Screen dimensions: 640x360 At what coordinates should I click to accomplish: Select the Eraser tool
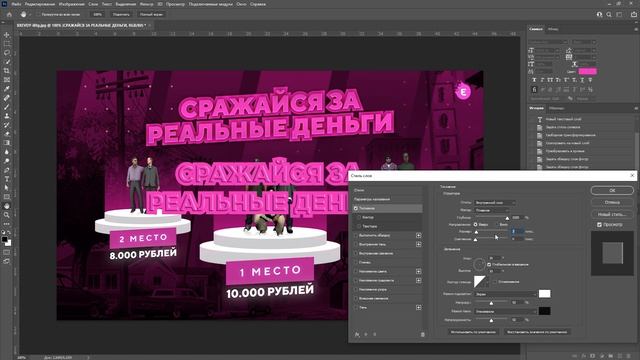pyautogui.click(x=7, y=134)
